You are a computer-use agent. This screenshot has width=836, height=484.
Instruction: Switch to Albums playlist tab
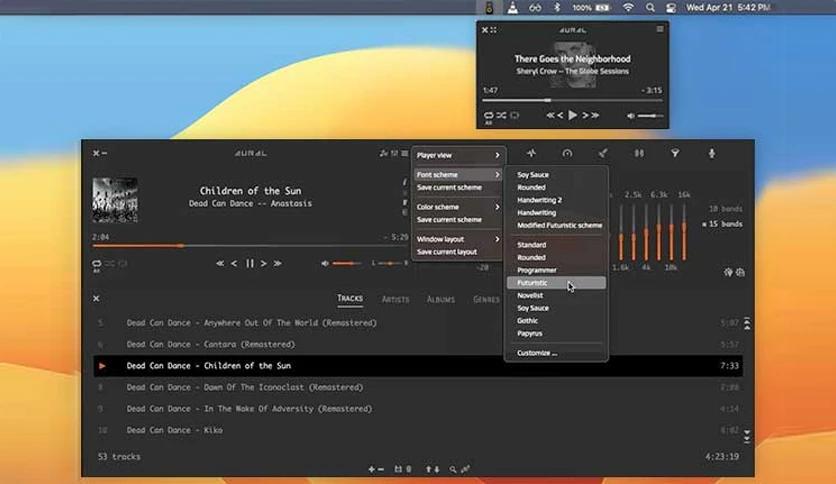coord(441,299)
